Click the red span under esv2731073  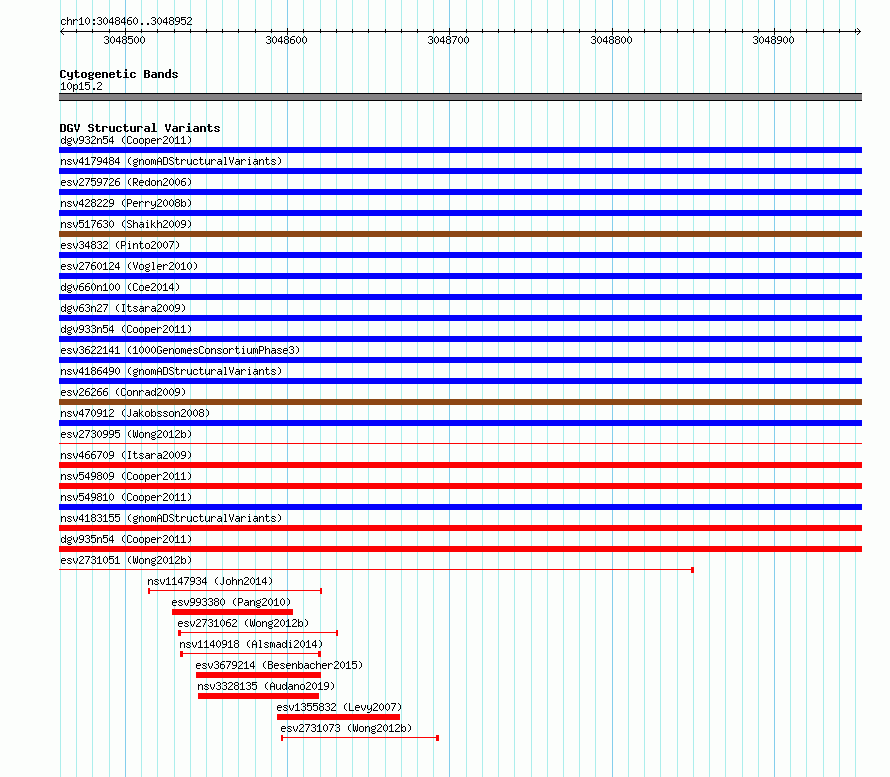(x=360, y=738)
